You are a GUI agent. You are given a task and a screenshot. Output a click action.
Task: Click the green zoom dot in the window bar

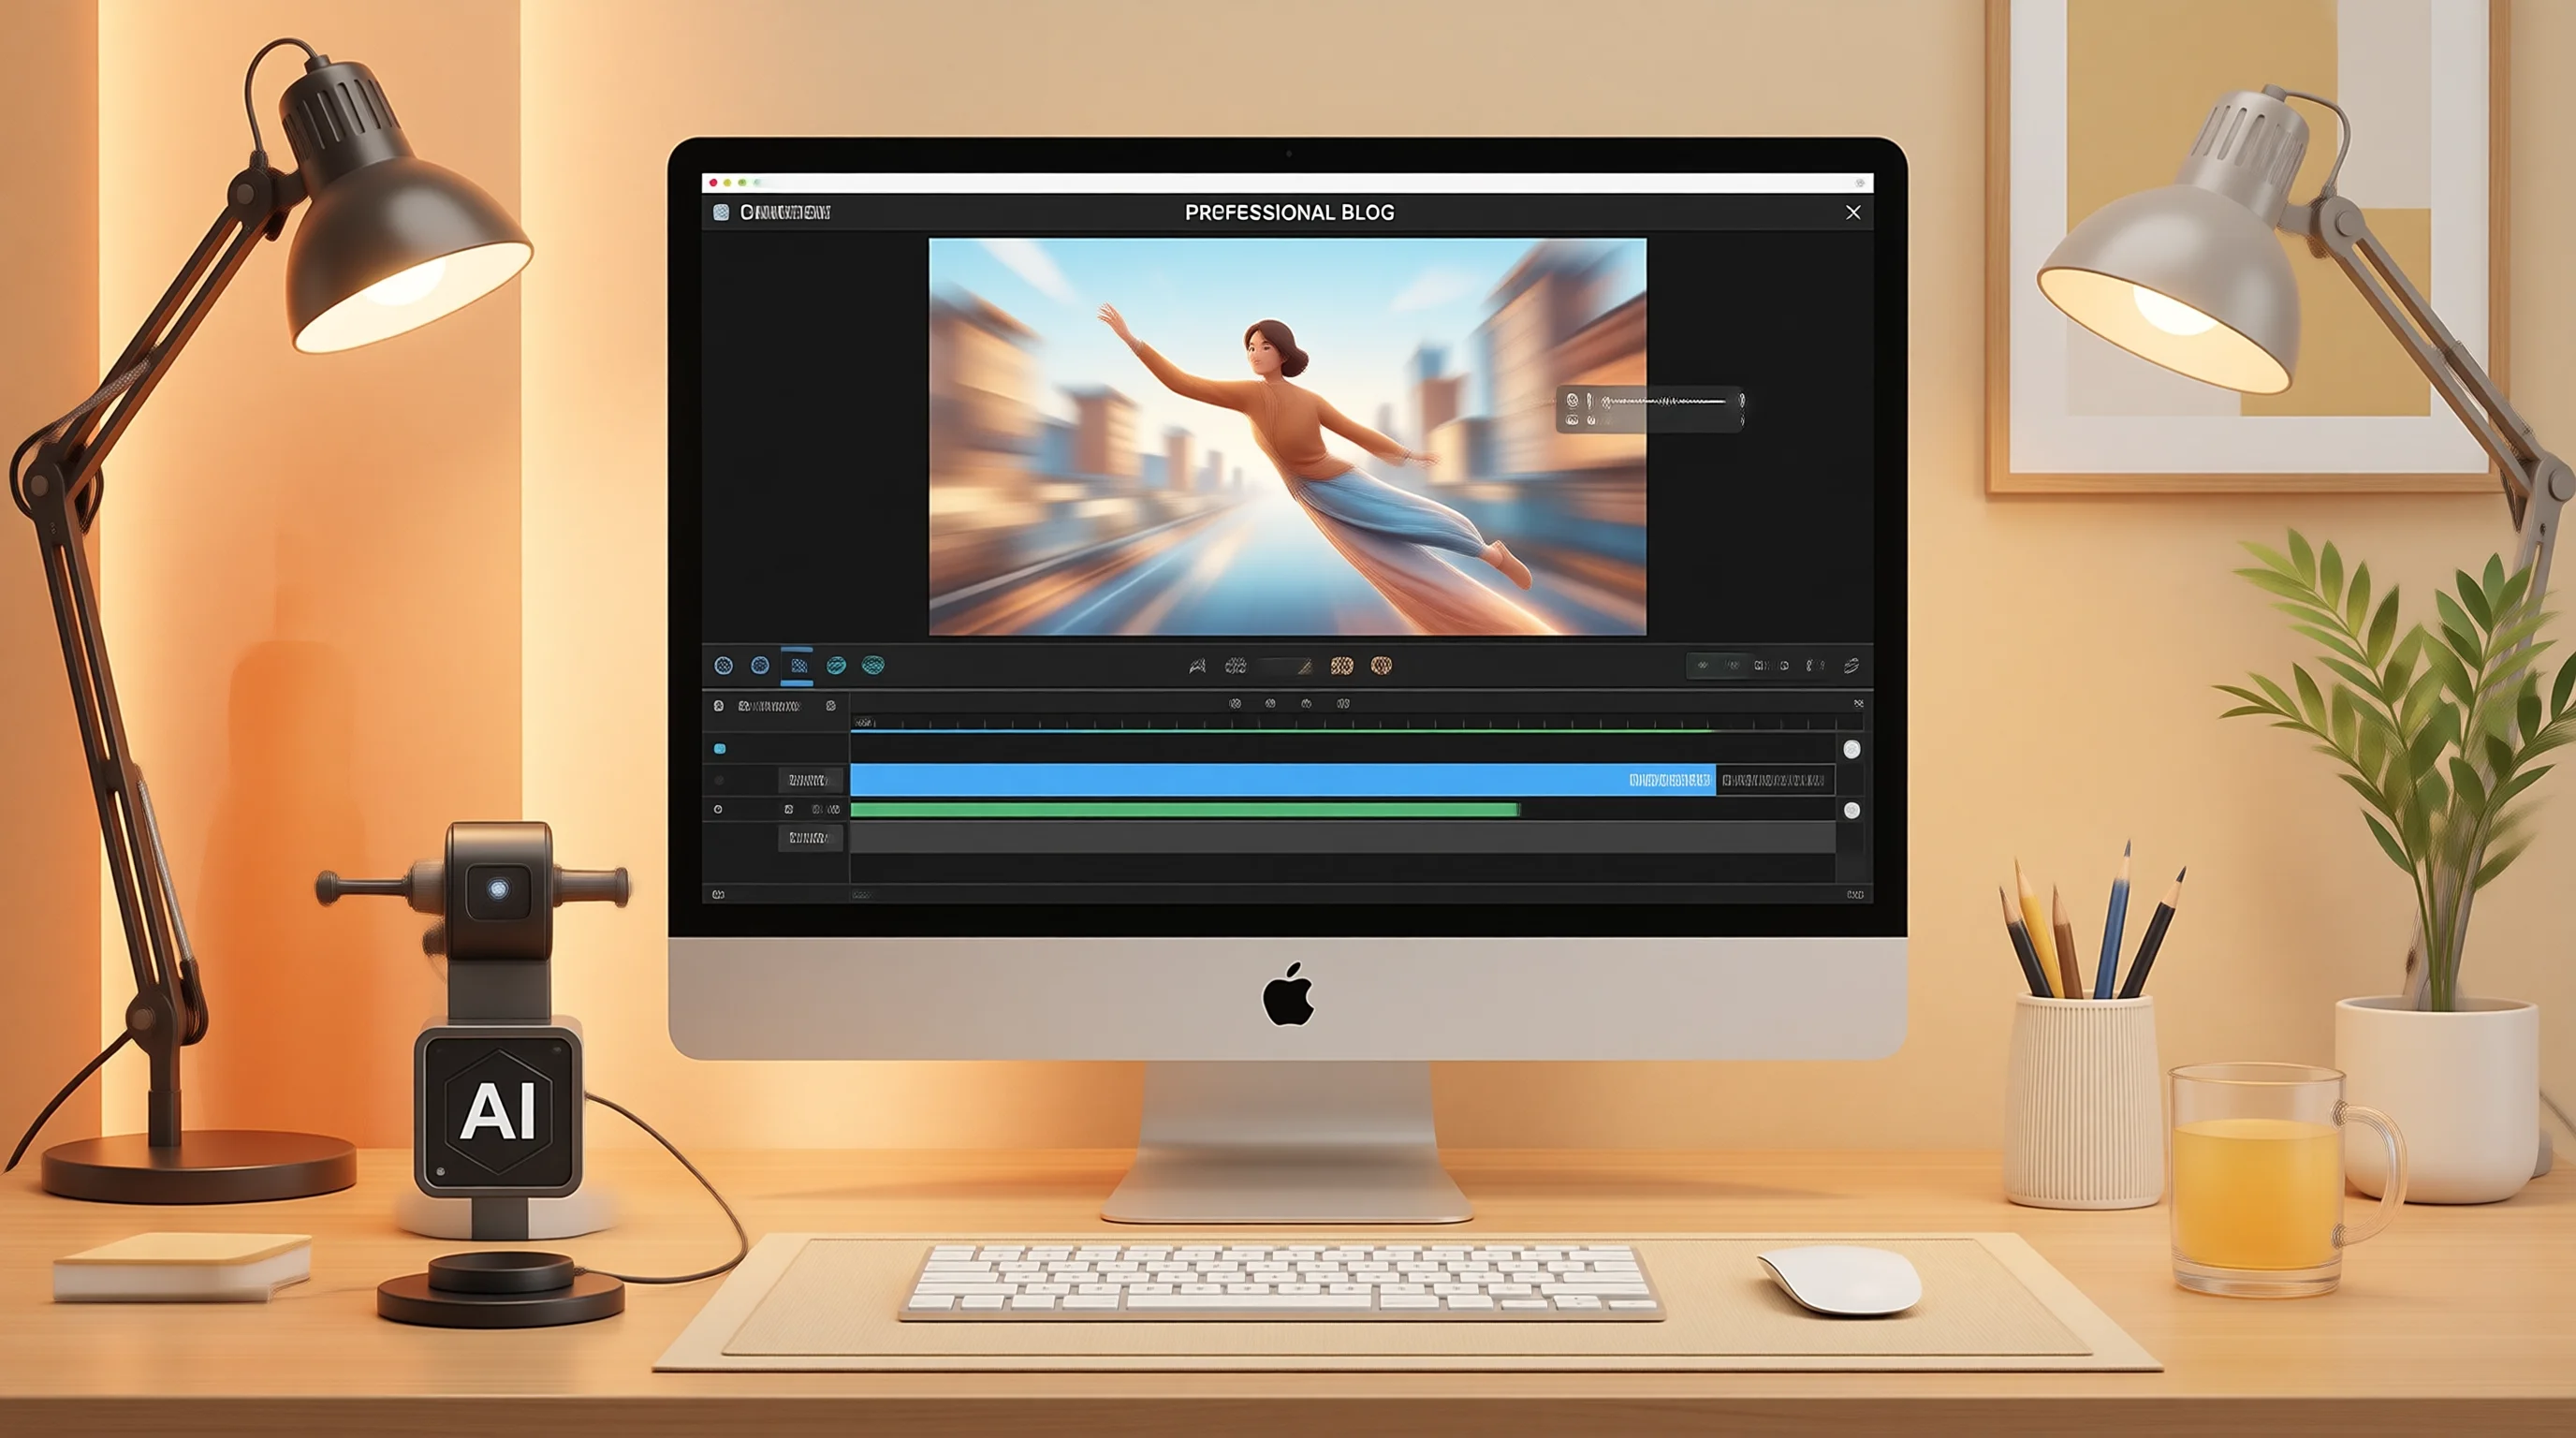click(741, 183)
